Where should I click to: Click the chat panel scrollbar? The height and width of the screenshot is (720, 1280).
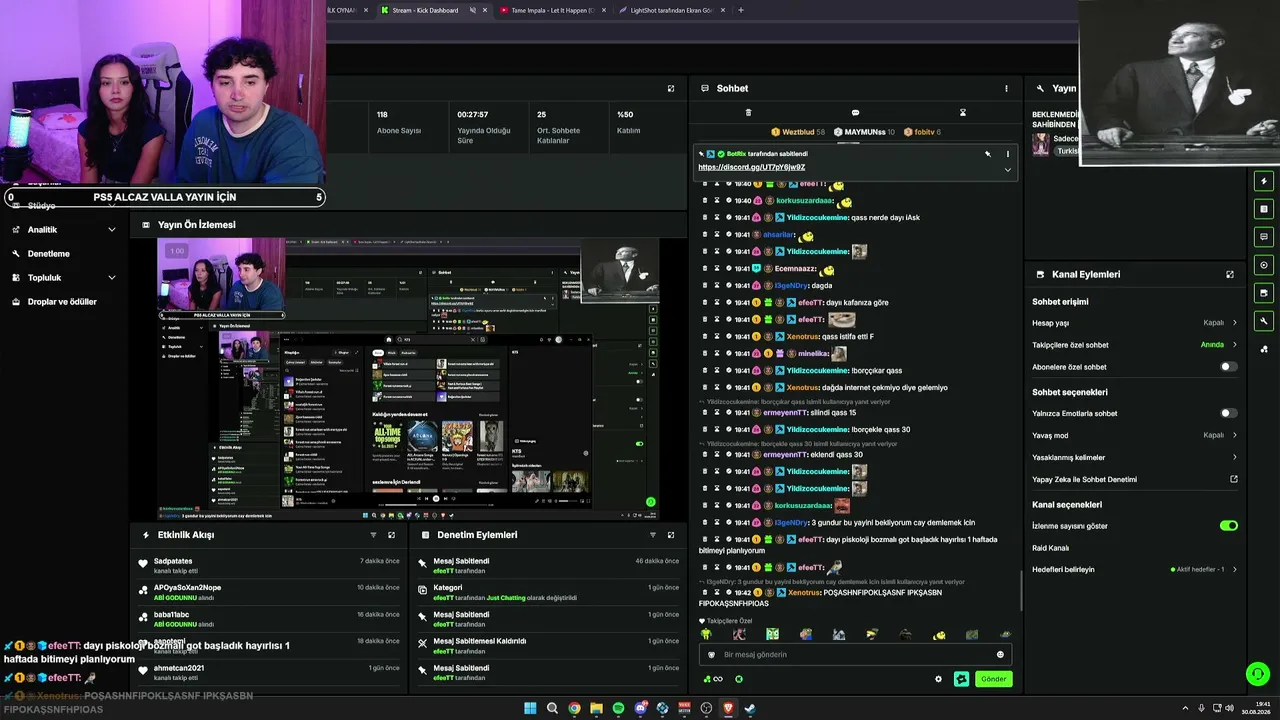[1020, 590]
